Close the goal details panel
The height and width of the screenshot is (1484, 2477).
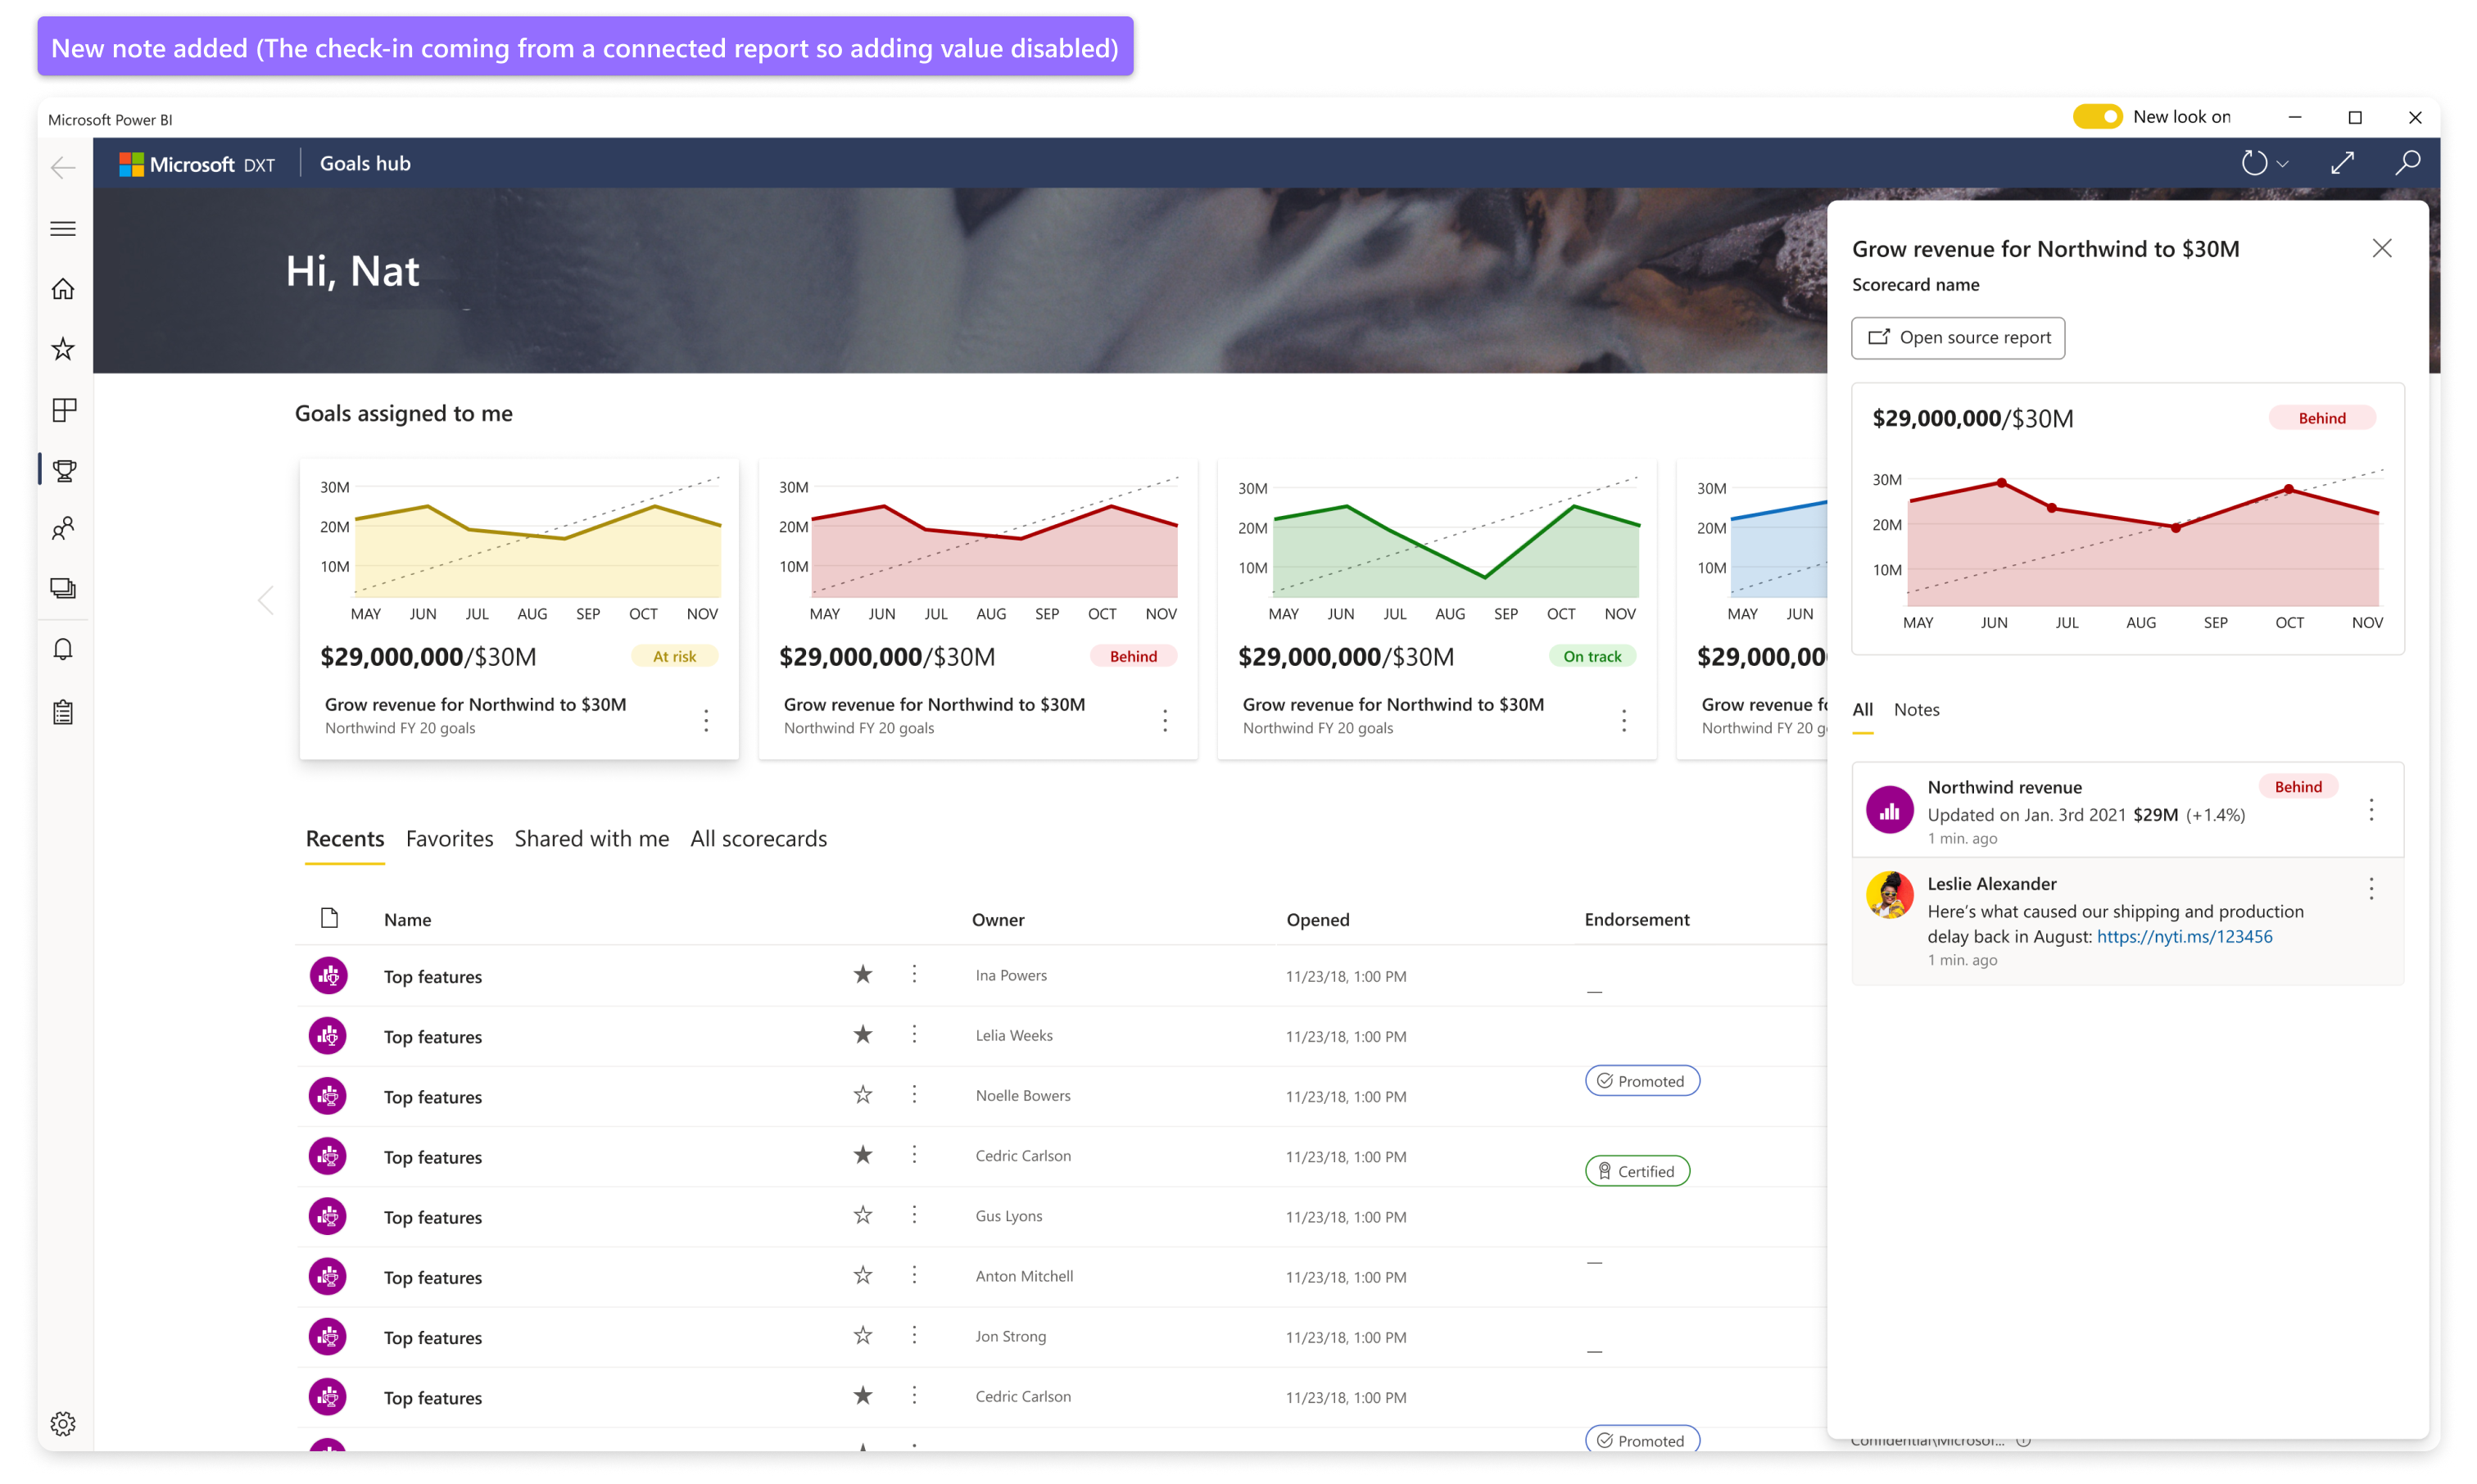[x=2382, y=248]
